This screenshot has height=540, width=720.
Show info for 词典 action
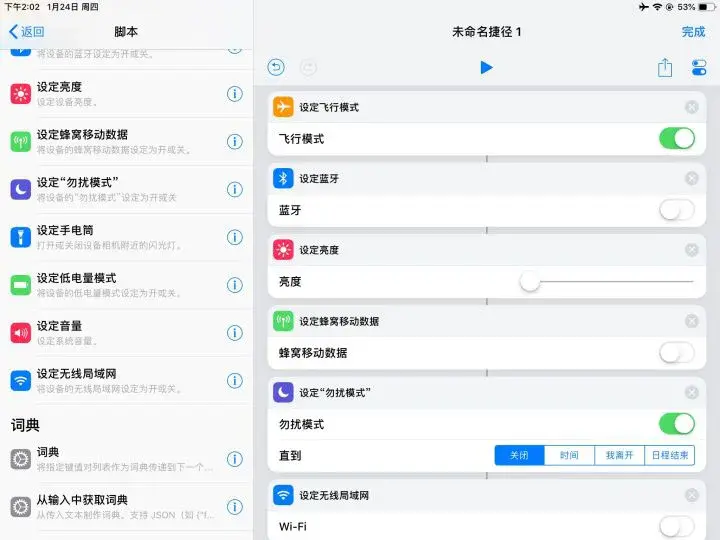(235, 459)
